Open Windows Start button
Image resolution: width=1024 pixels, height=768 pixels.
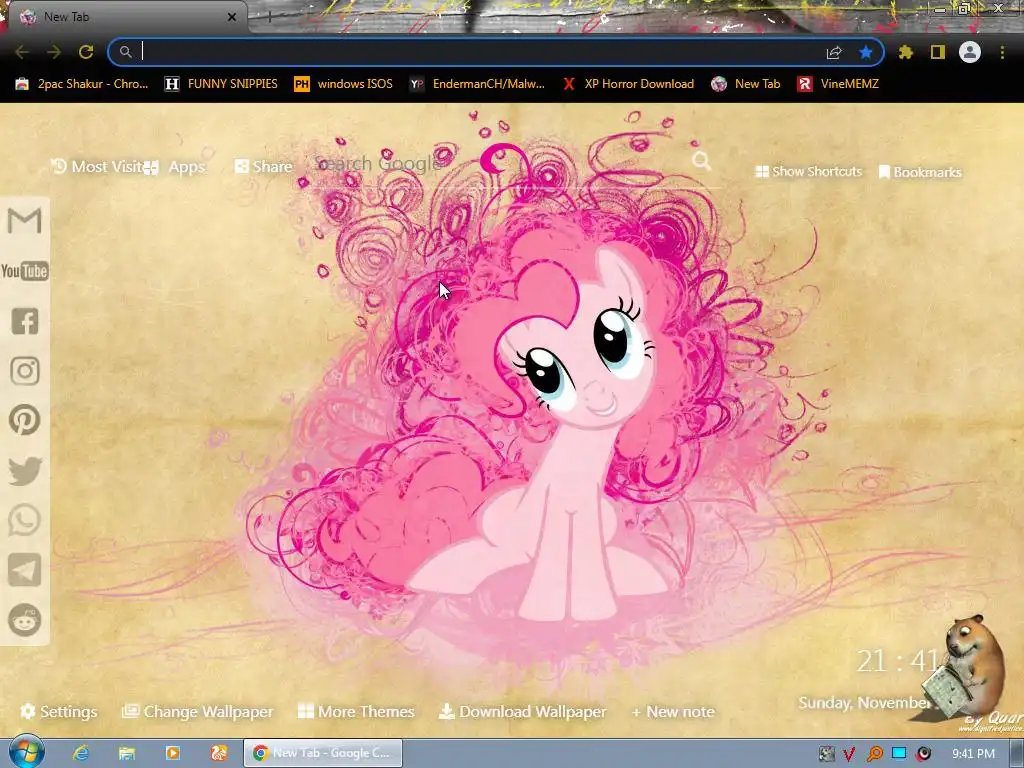click(26, 752)
